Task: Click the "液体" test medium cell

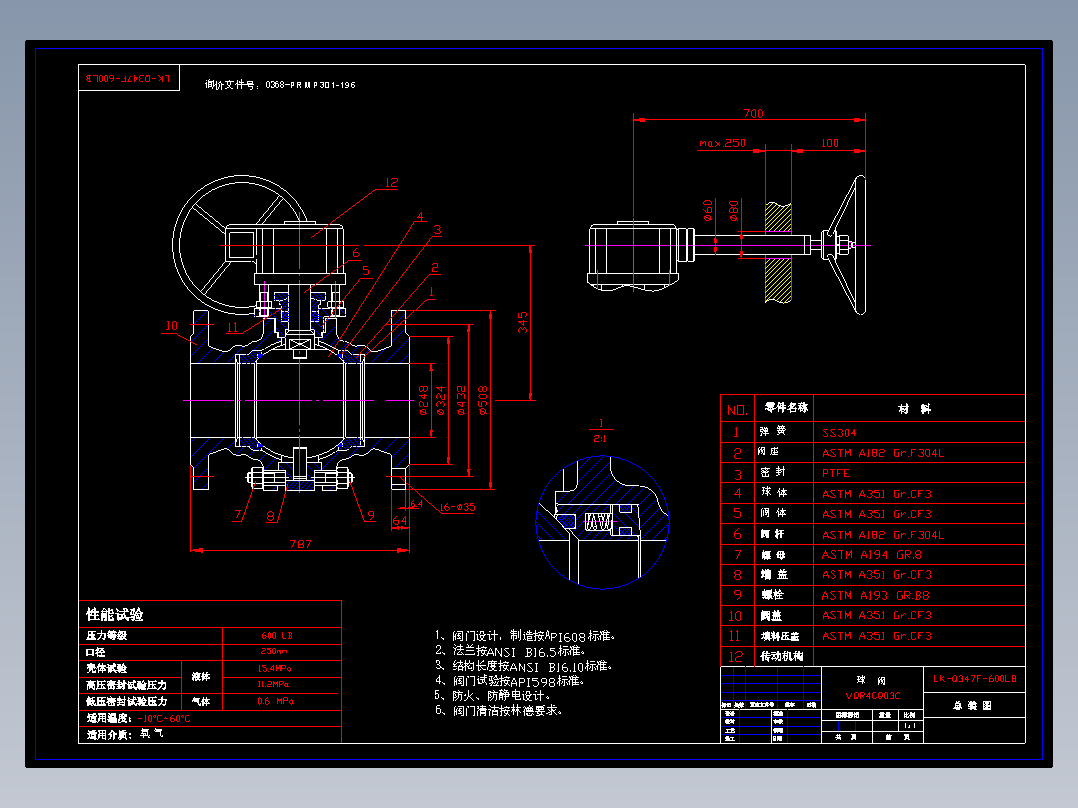Action: coord(201,677)
